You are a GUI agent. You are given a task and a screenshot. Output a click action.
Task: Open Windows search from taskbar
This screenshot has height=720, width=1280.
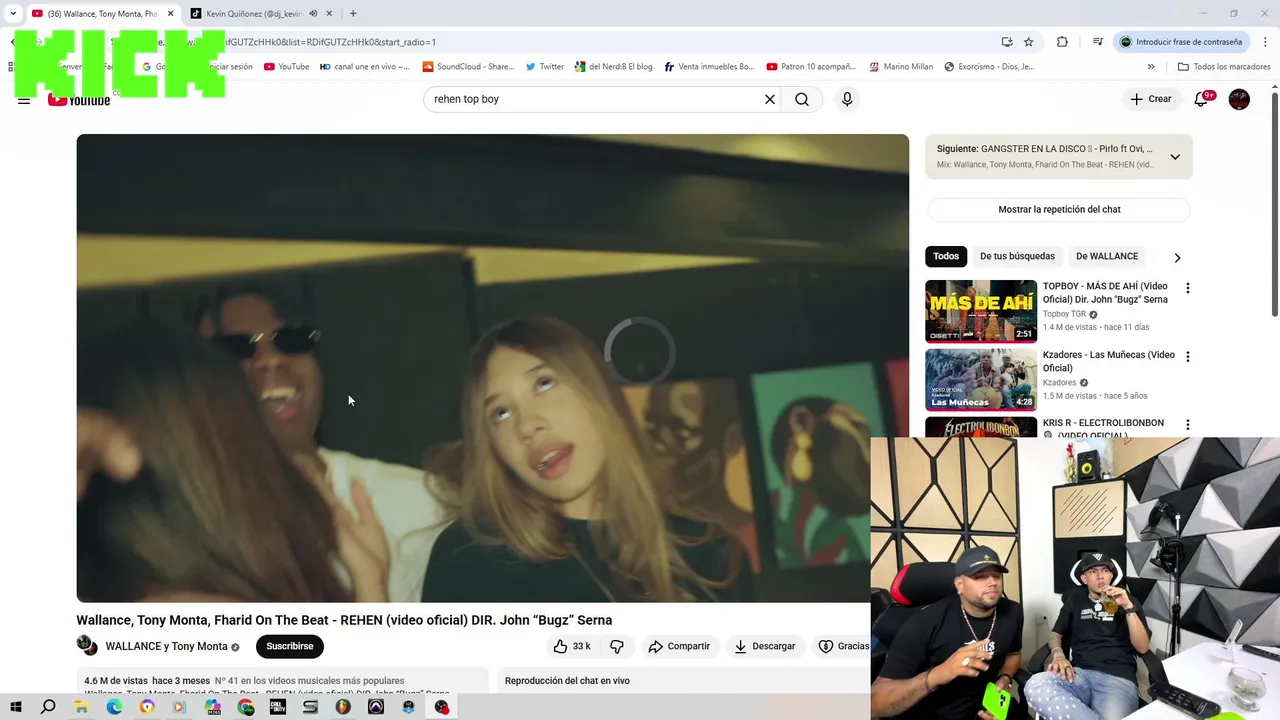tap(48, 707)
